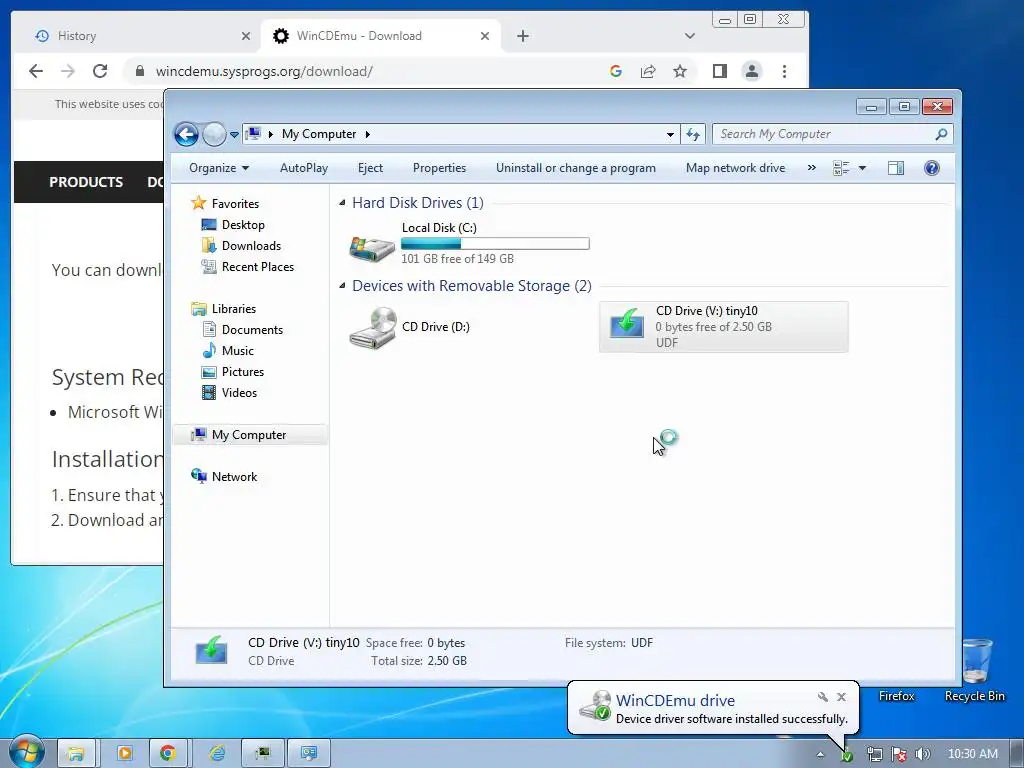Open Chrome profile icon
1024x768 pixels.
pos(752,71)
